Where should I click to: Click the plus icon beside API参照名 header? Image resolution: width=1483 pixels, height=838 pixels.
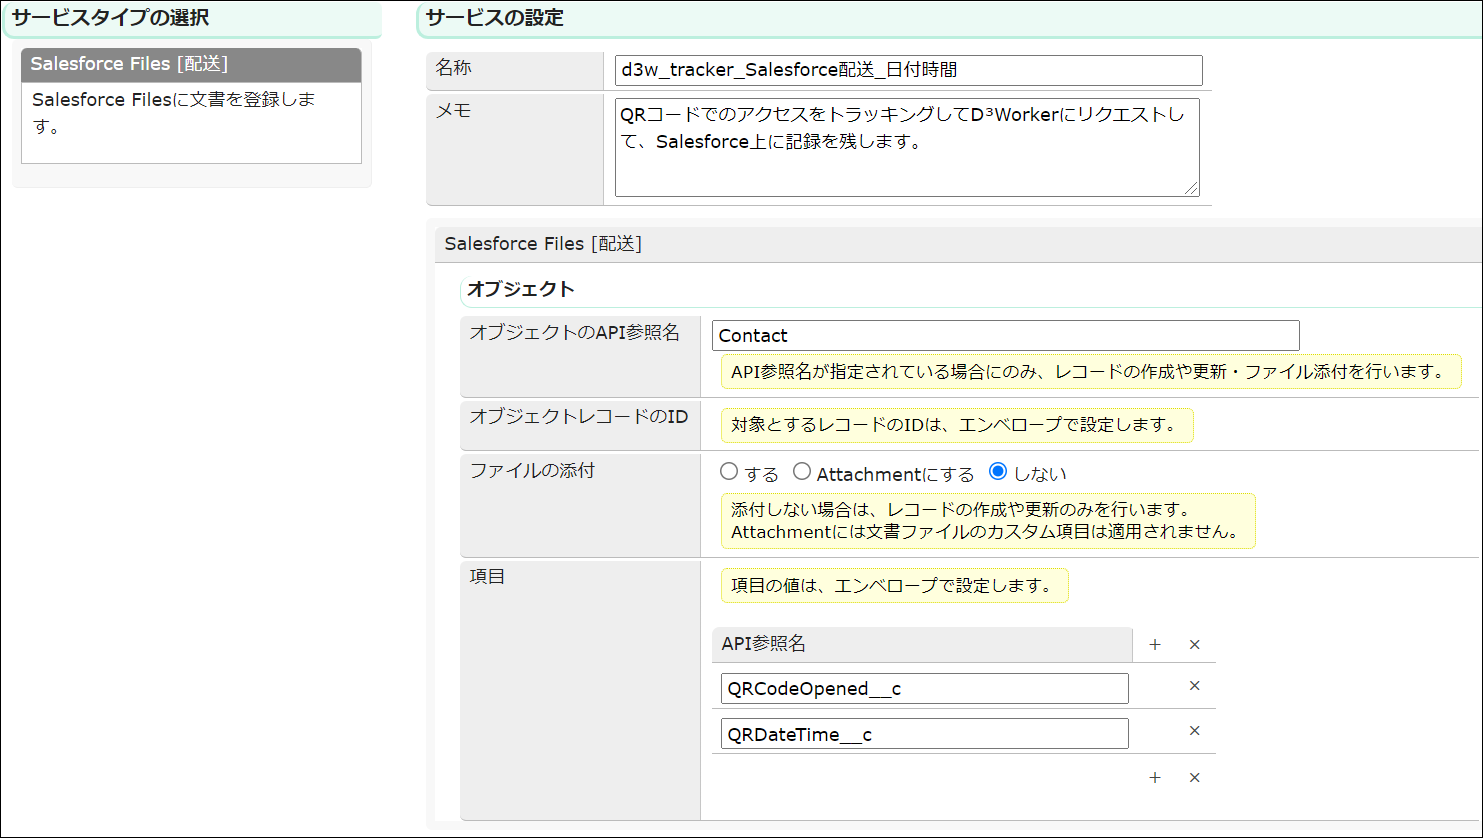tap(1155, 645)
